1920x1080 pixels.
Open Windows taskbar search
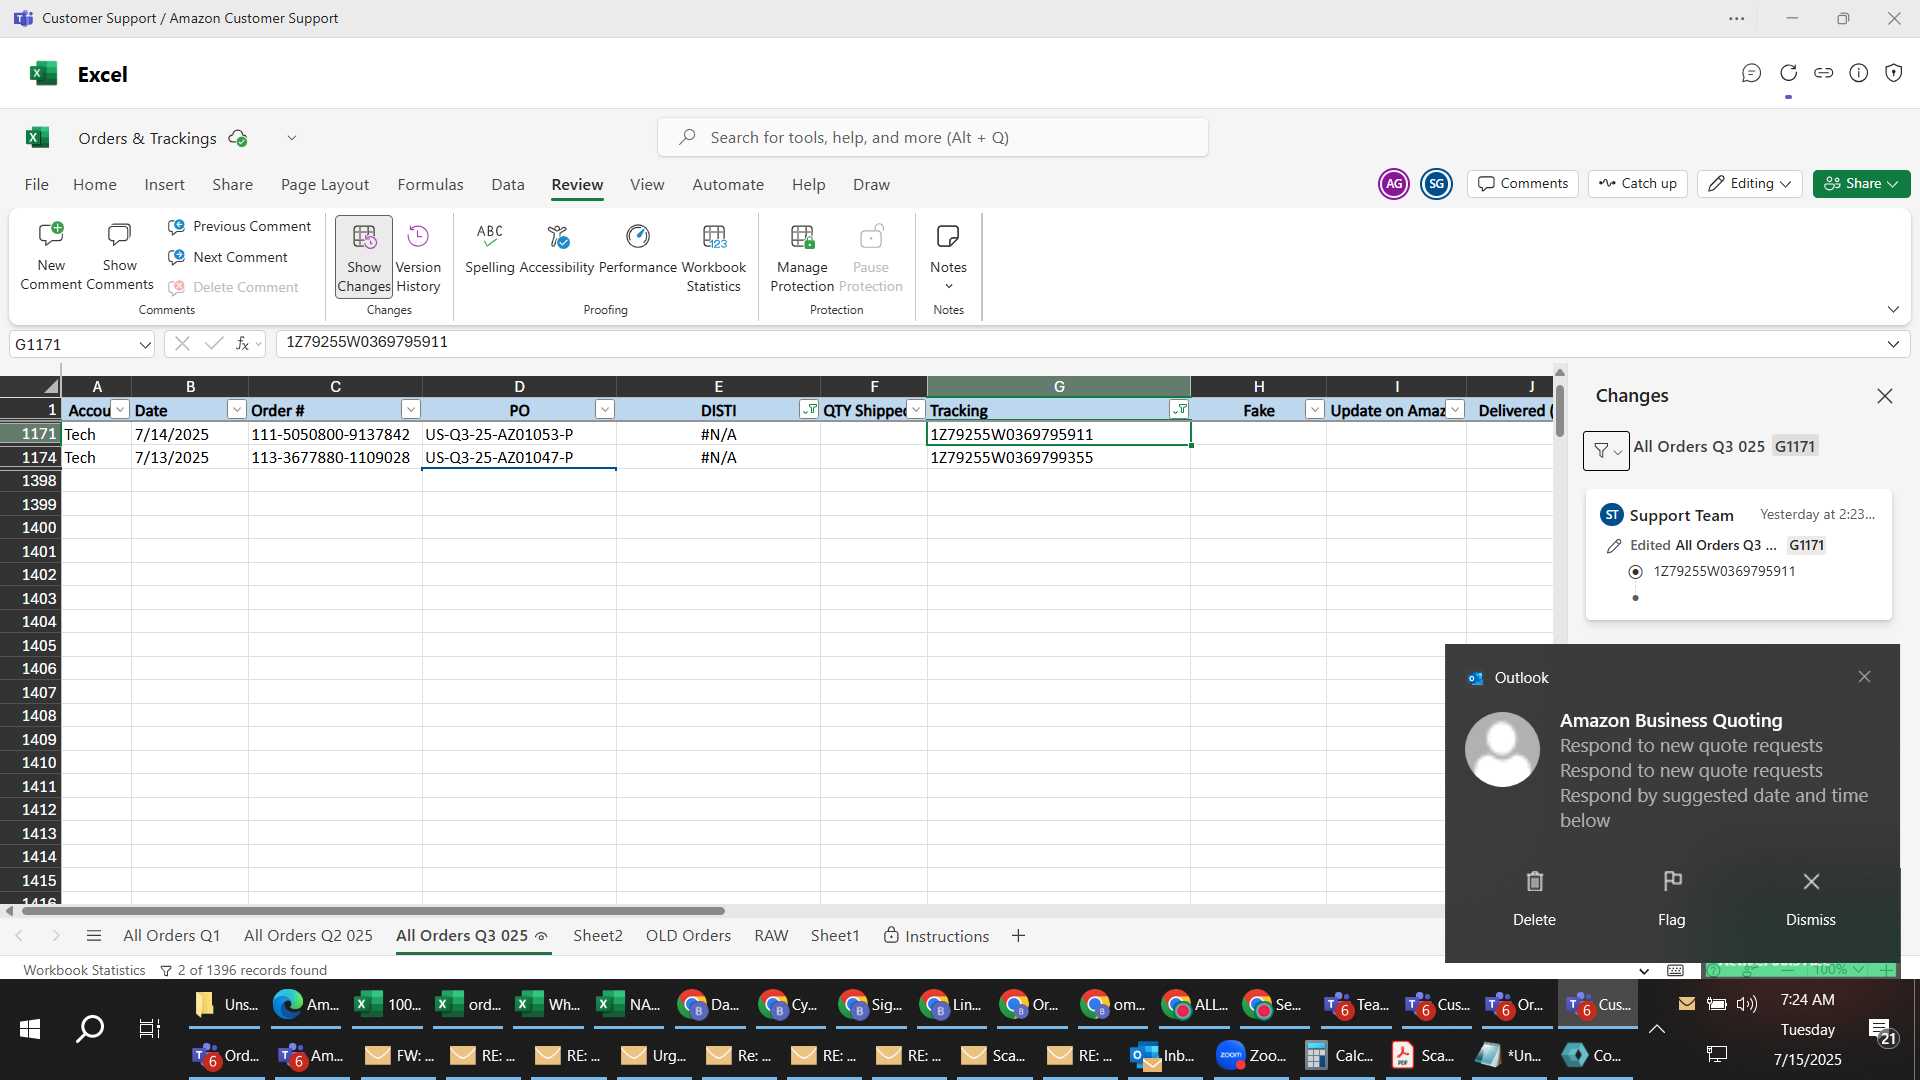(90, 1030)
